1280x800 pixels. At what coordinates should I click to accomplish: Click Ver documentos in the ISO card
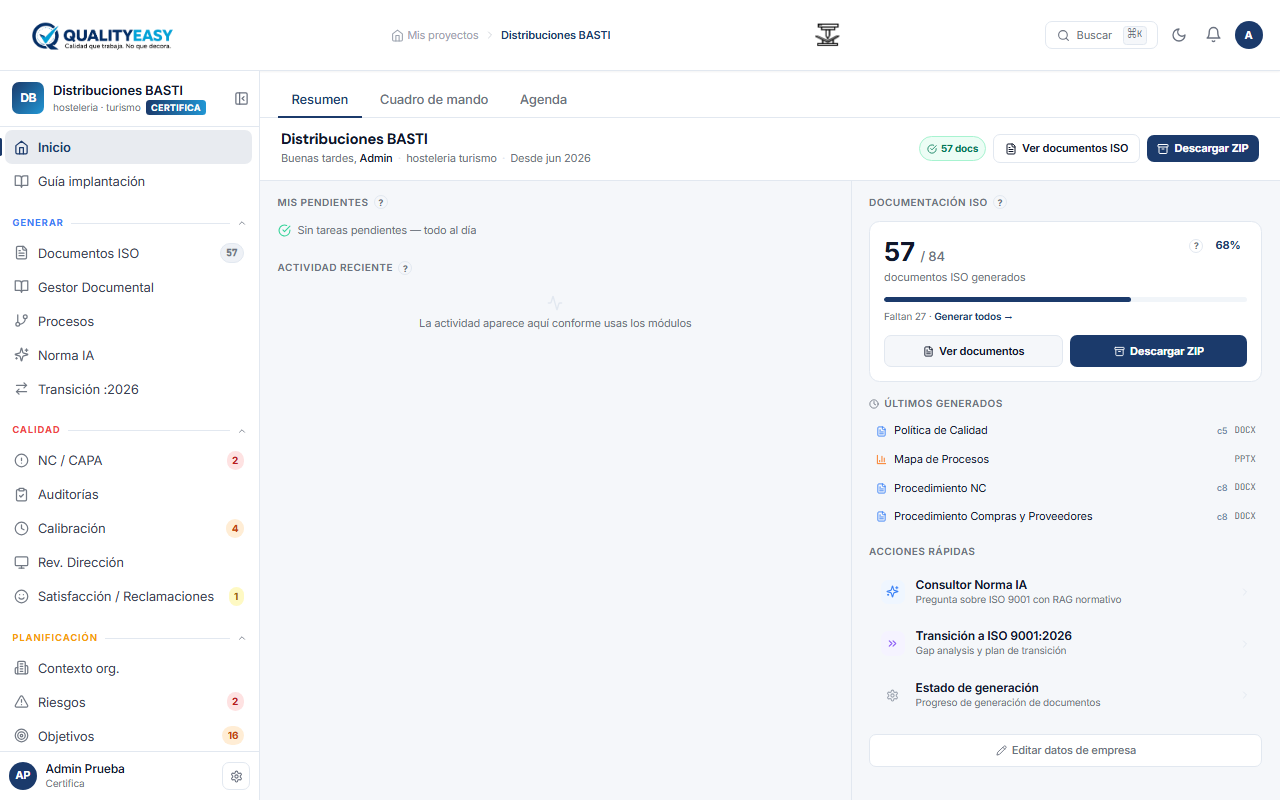tap(973, 351)
